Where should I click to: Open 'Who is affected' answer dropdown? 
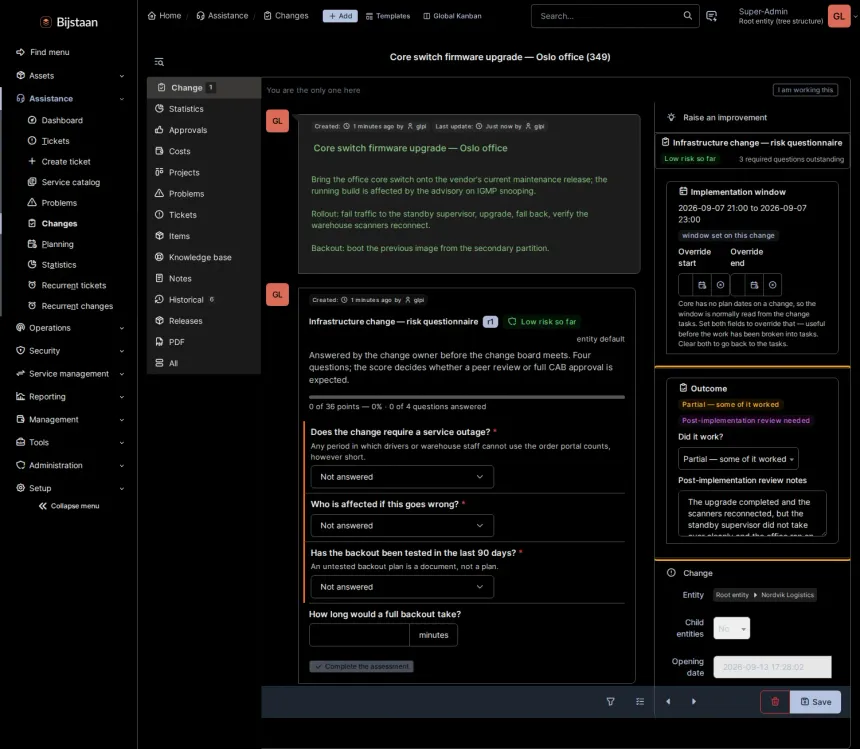tap(402, 525)
